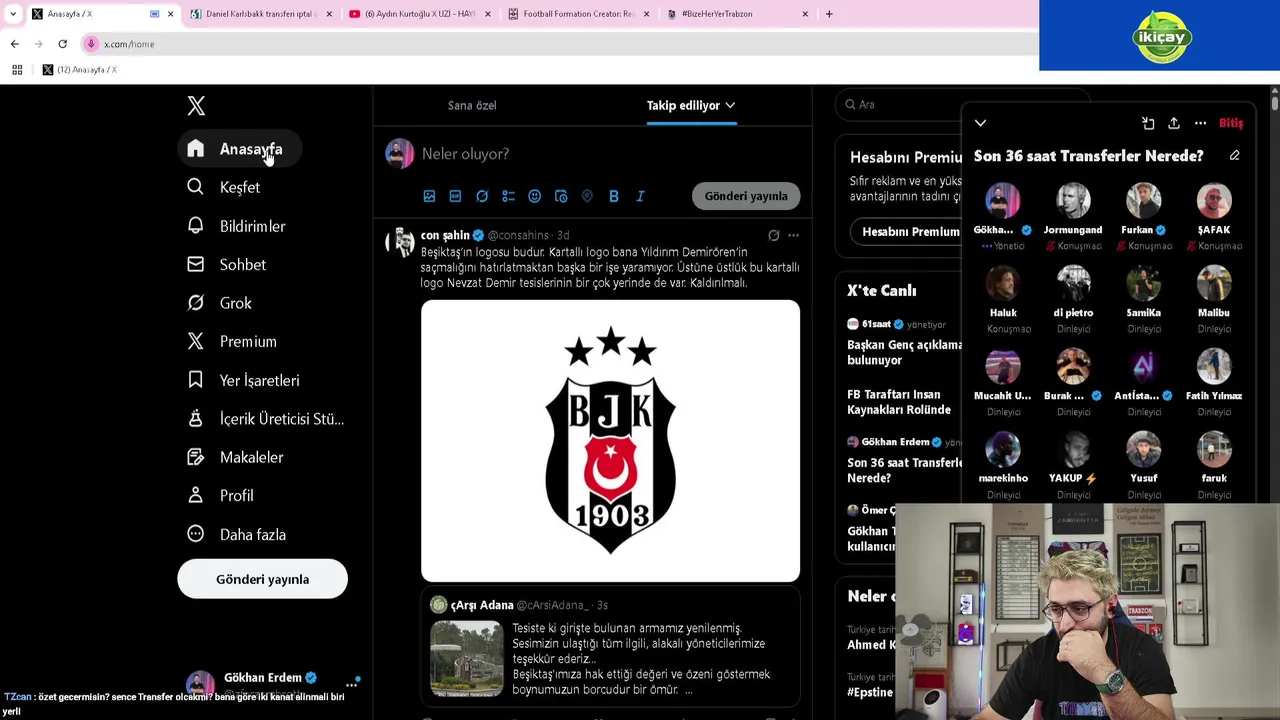Open Bildirimler notifications

click(x=237, y=226)
